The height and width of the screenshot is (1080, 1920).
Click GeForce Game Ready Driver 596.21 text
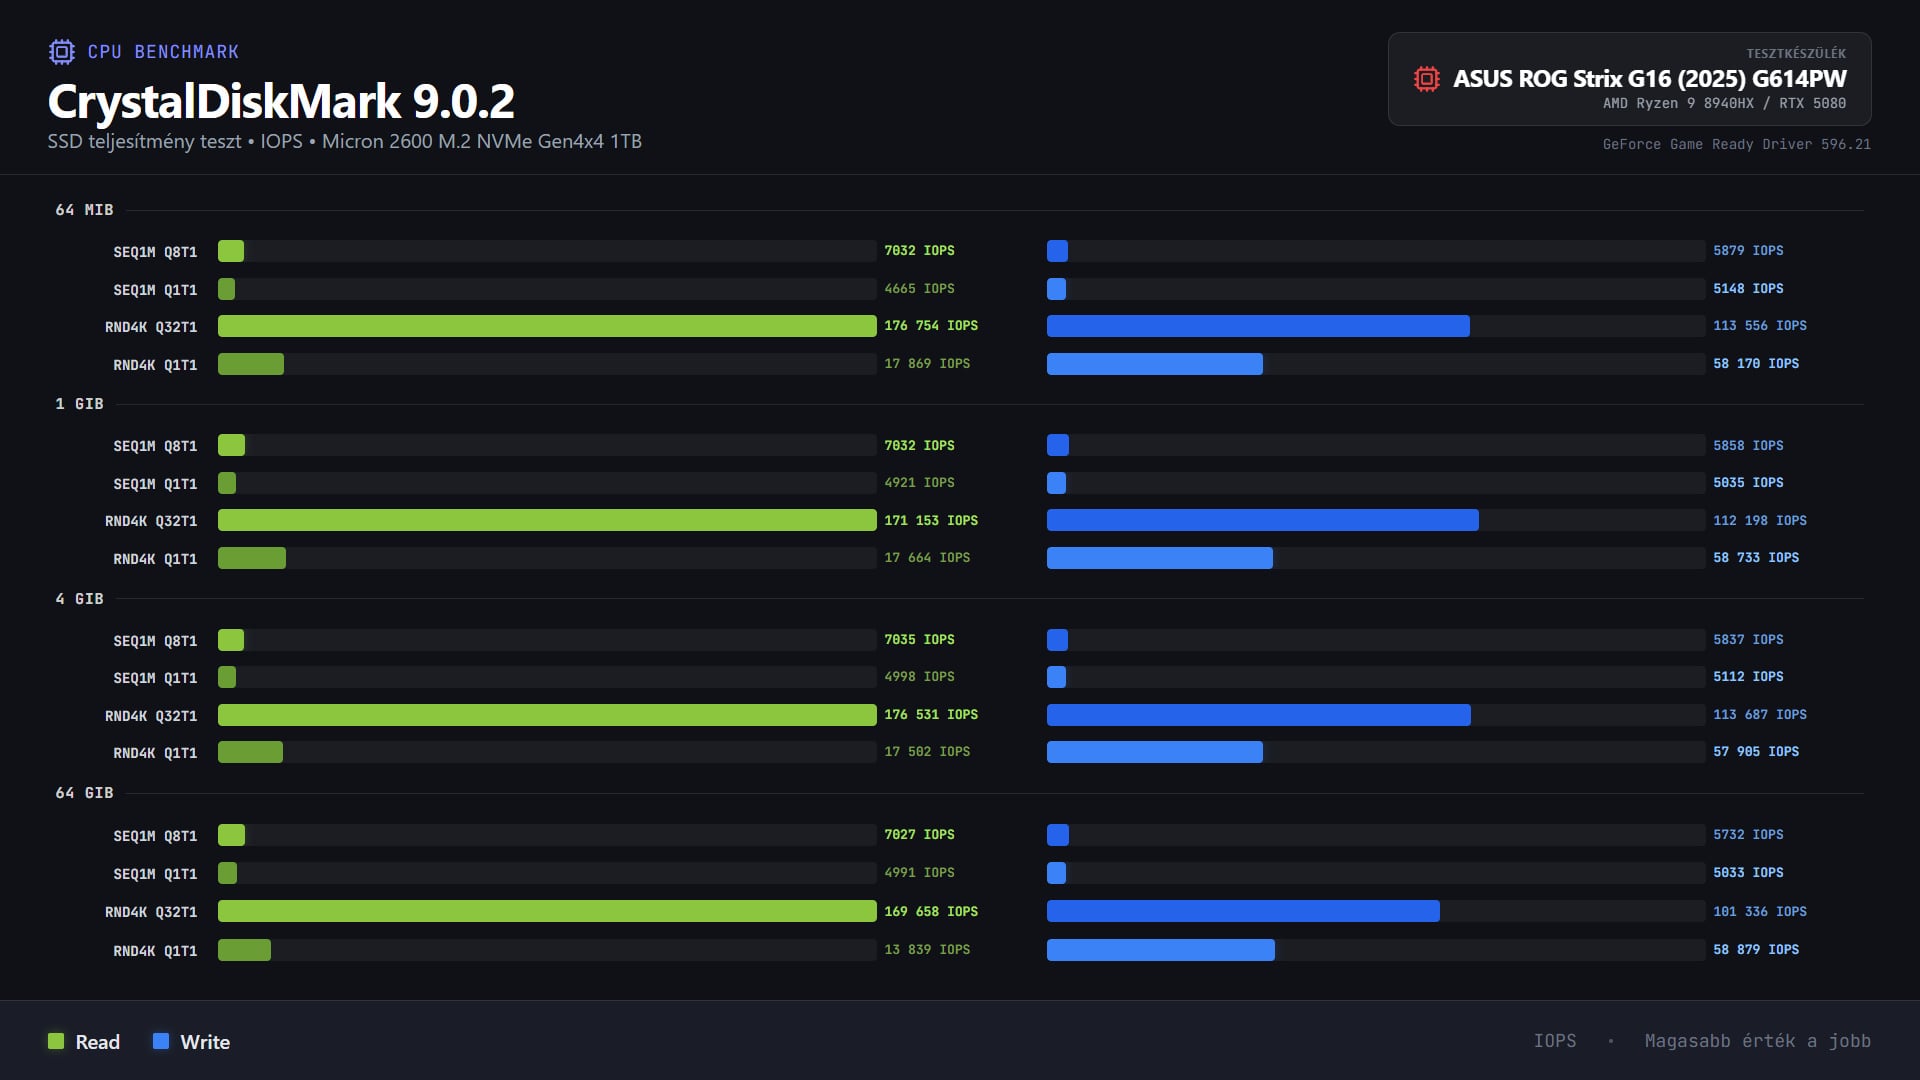click(1736, 144)
